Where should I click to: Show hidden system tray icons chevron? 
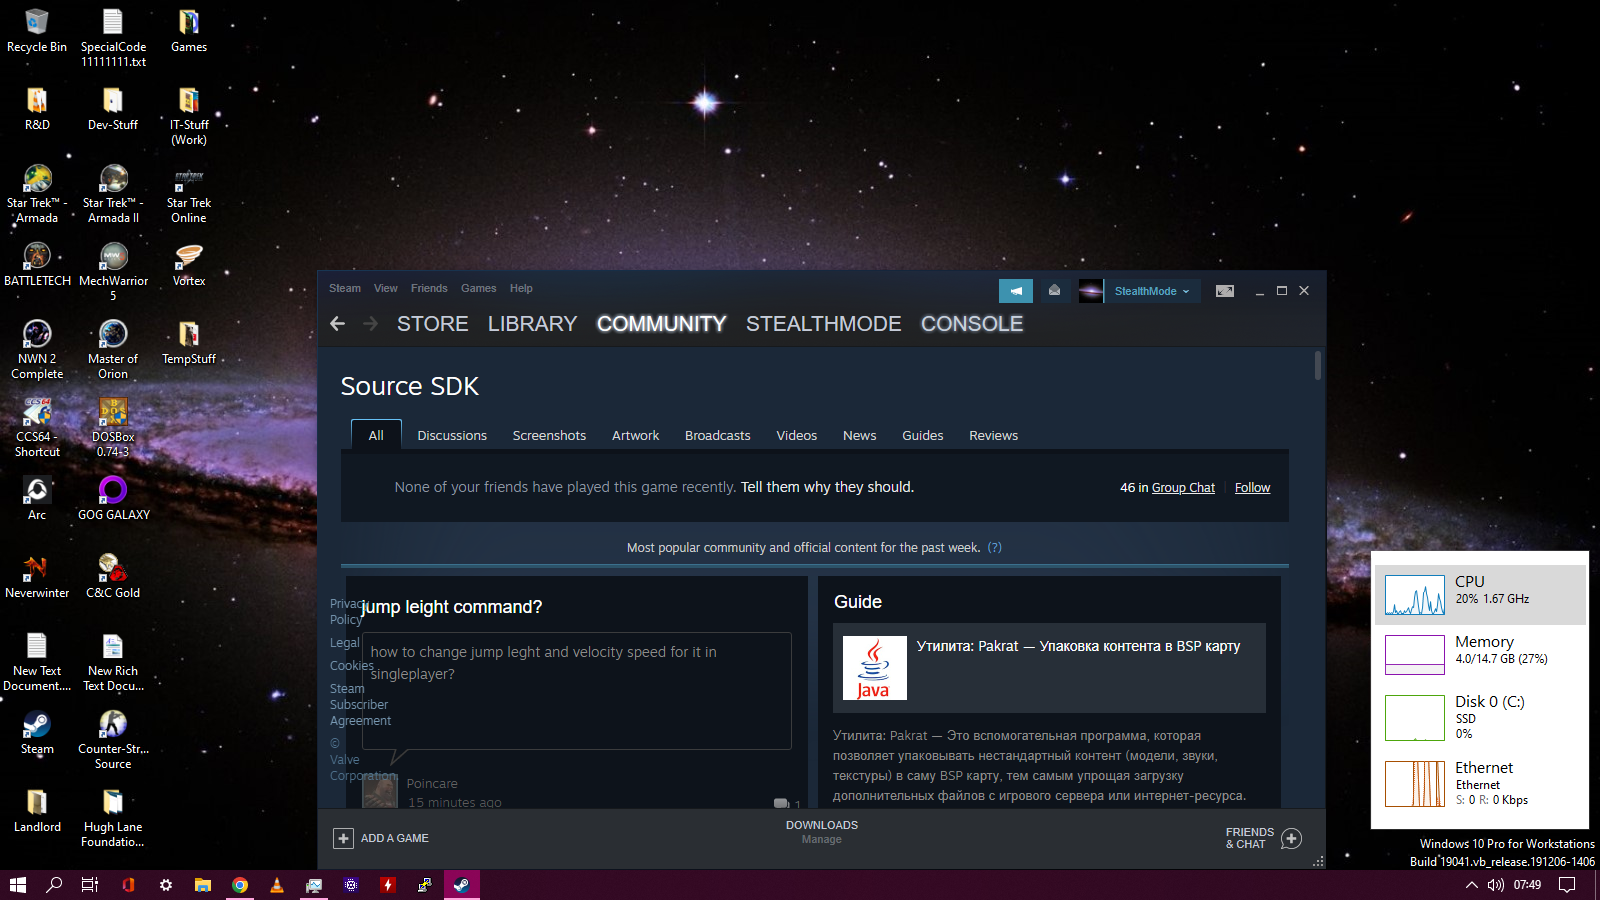tap(1471, 885)
